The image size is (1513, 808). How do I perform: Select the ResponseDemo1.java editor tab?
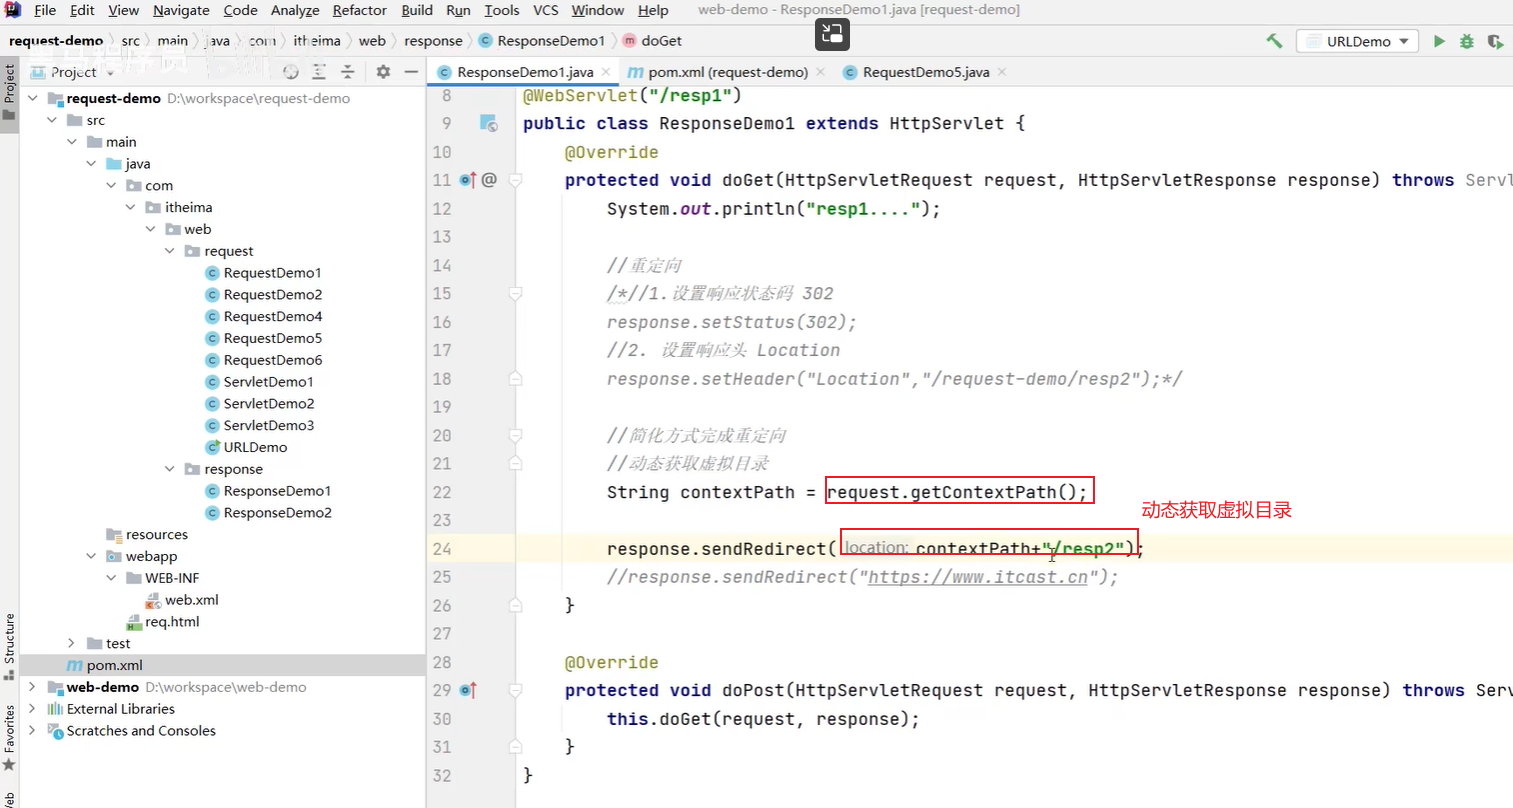coord(524,72)
